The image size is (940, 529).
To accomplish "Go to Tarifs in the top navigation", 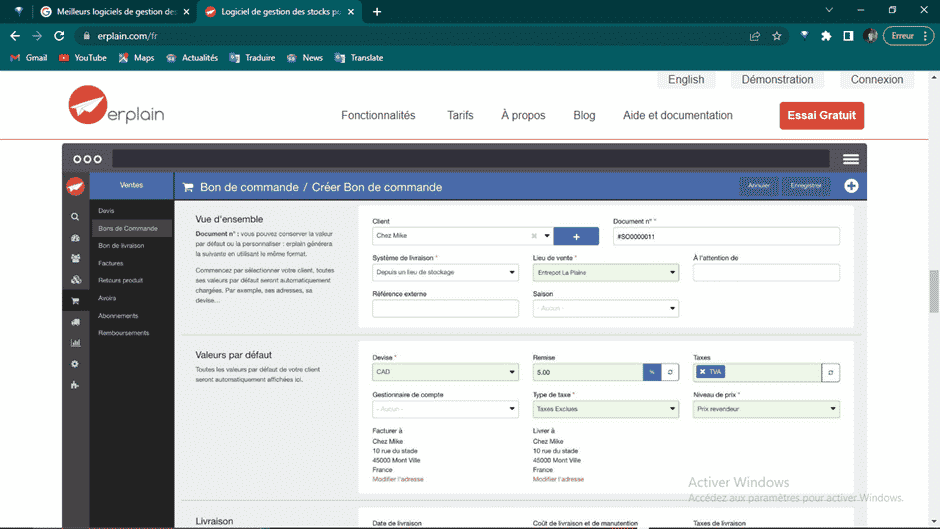I will 460,115.
